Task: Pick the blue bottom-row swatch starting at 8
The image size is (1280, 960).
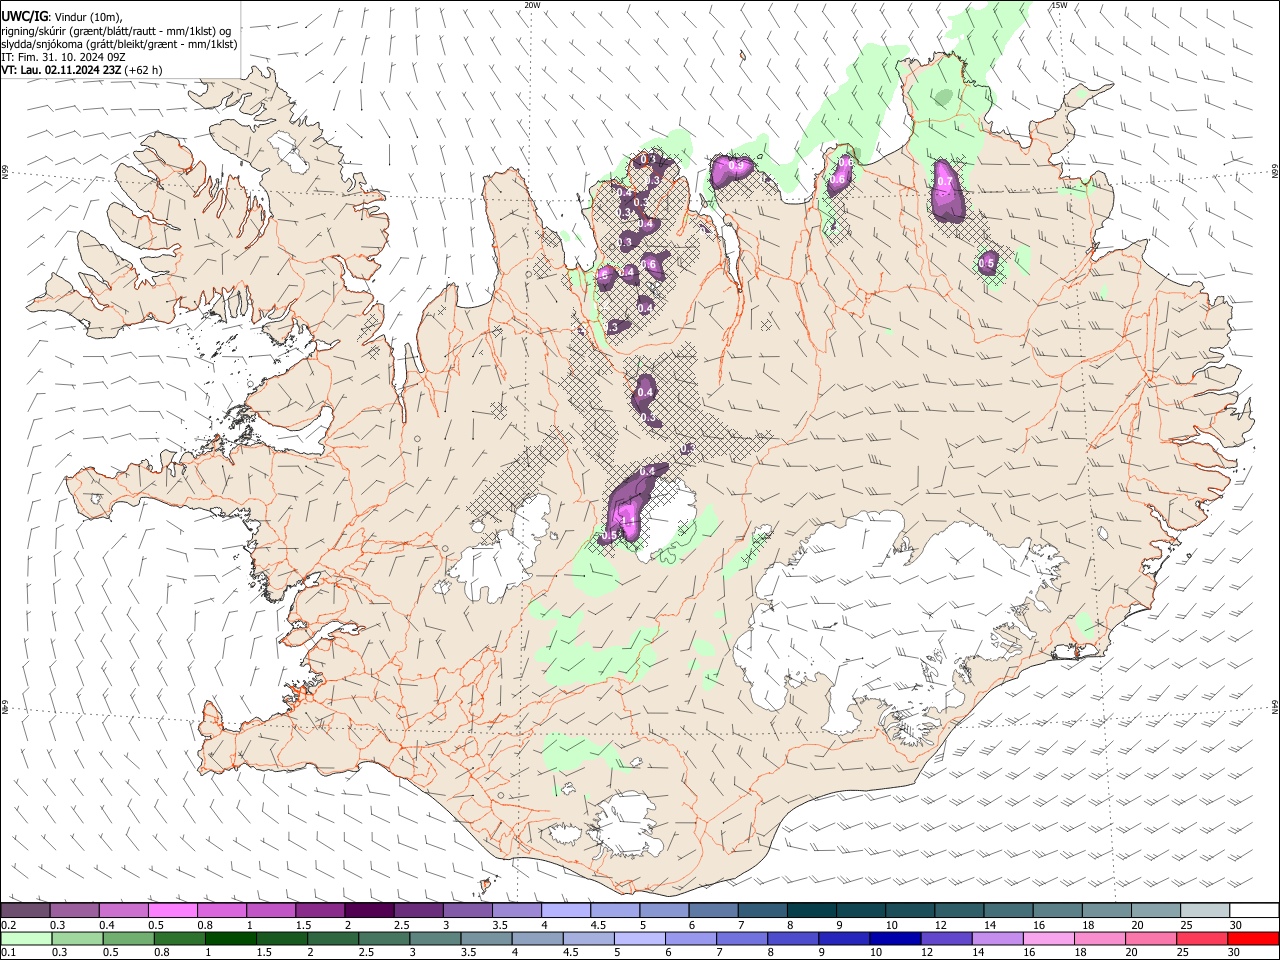Action: coord(793,938)
